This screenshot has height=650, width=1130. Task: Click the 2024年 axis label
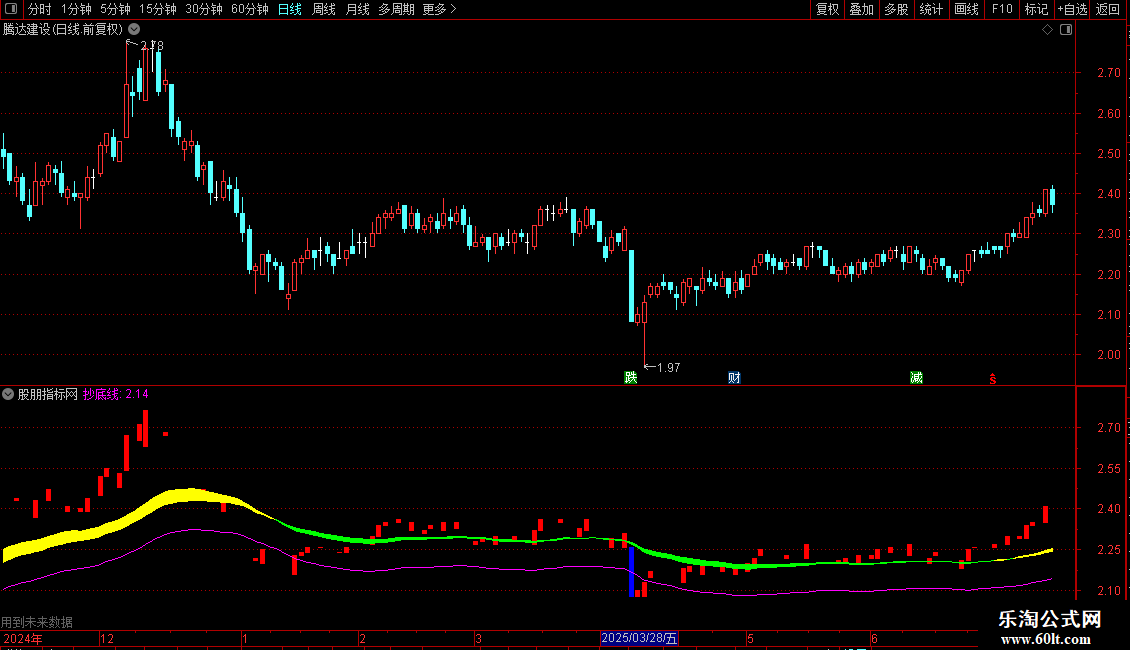(22, 638)
